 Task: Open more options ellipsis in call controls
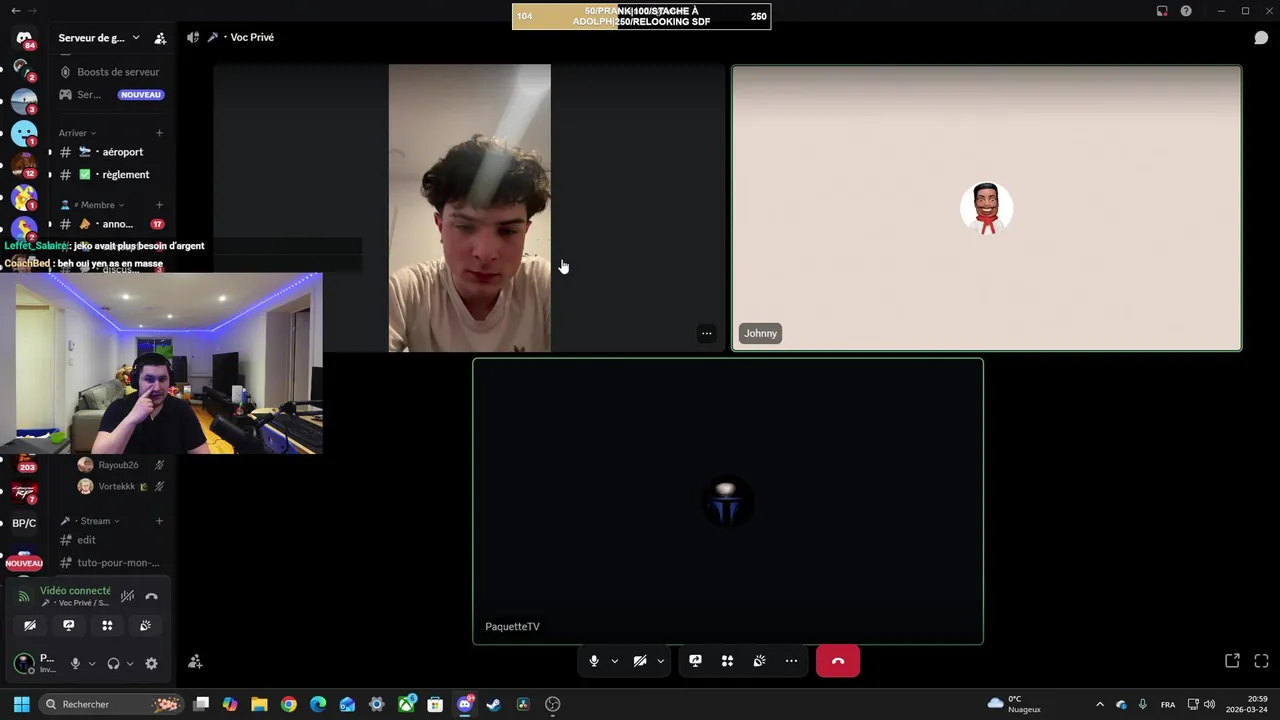coord(791,661)
